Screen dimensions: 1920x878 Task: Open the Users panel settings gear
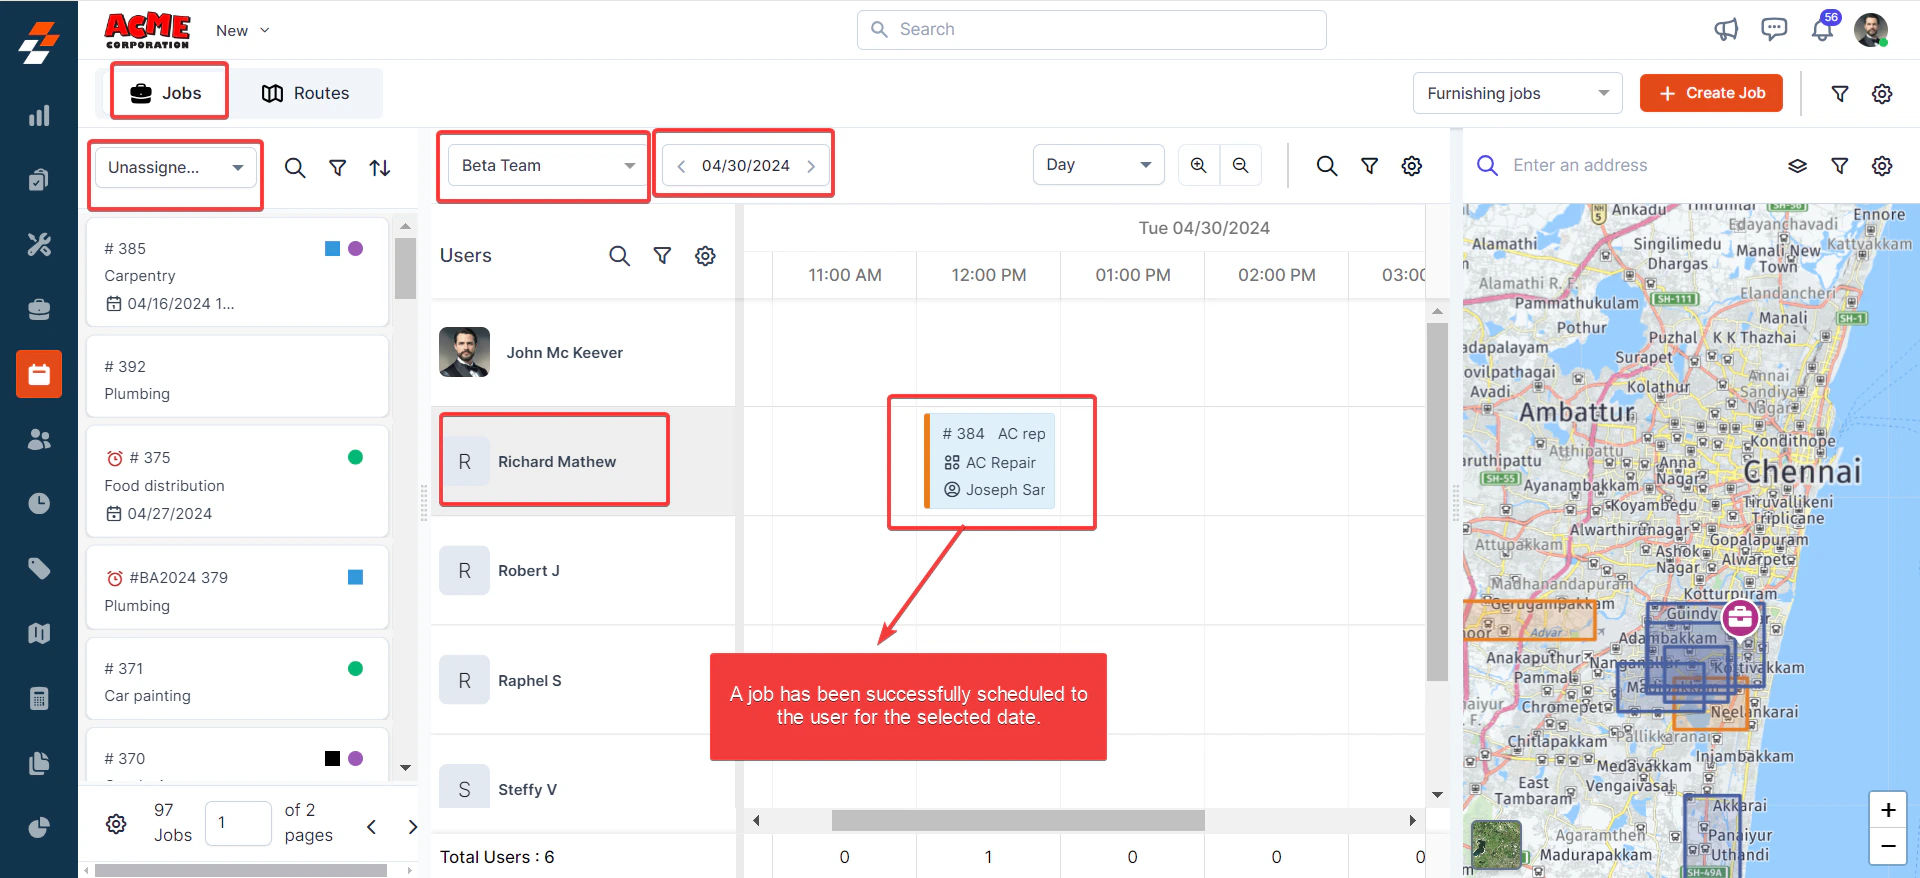coord(705,256)
